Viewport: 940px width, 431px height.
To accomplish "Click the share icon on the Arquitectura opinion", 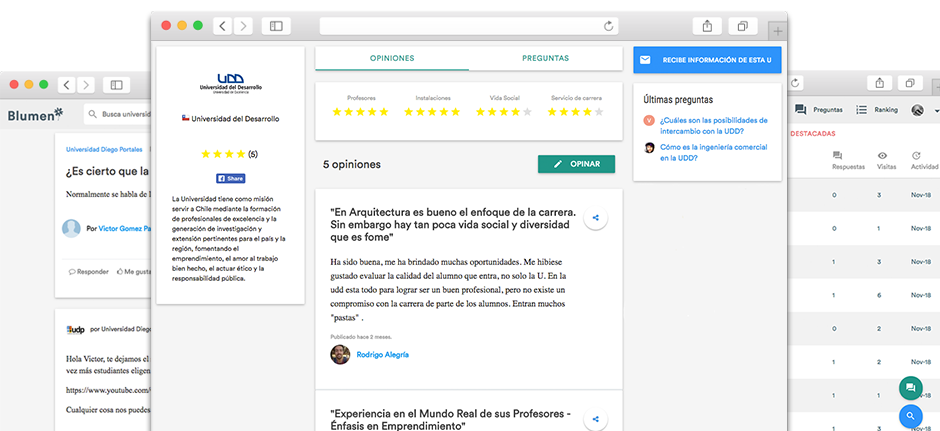I will pos(595,218).
